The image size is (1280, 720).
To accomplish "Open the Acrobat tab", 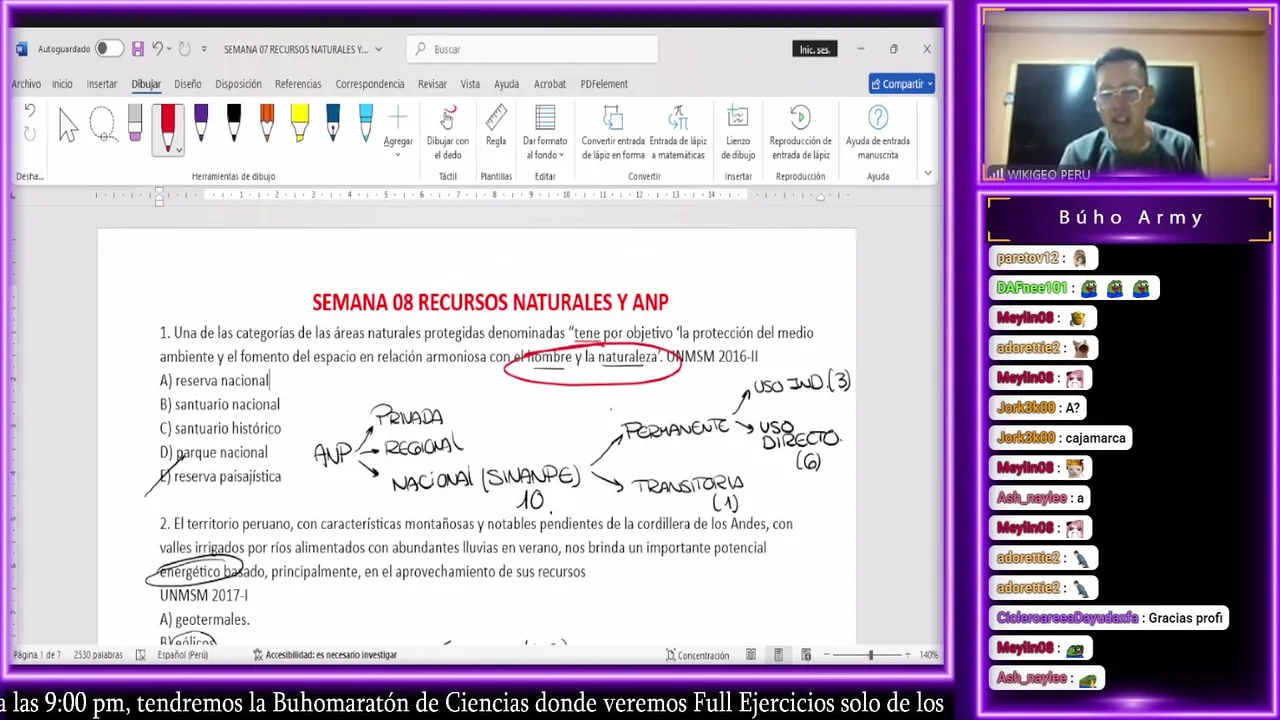I will (549, 84).
